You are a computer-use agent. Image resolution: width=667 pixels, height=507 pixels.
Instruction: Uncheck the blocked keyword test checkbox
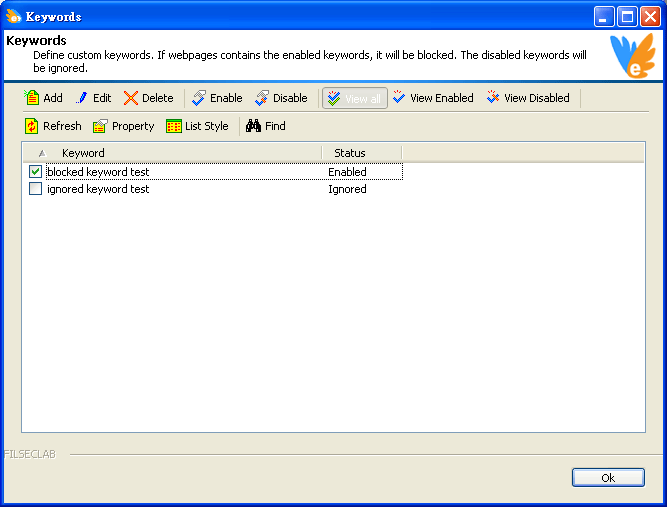pyautogui.click(x=36, y=172)
